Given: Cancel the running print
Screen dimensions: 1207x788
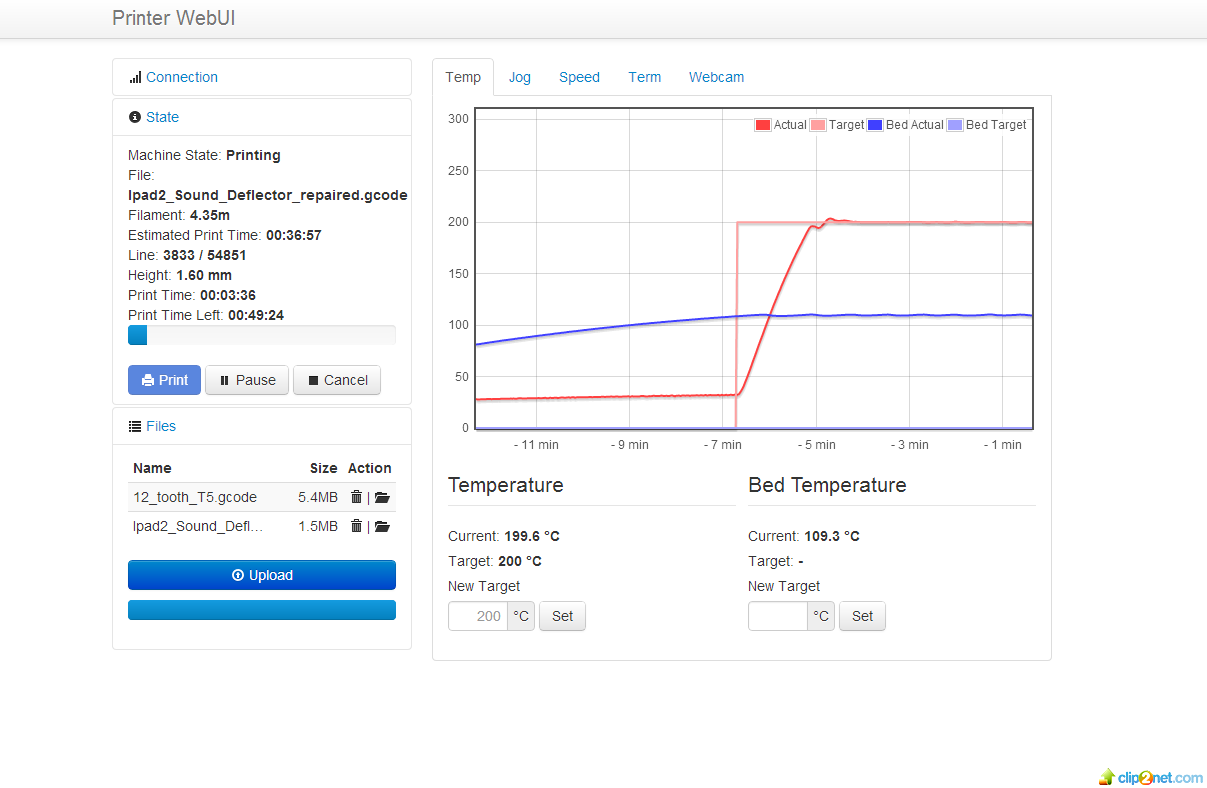Looking at the screenshot, I should (x=337, y=380).
